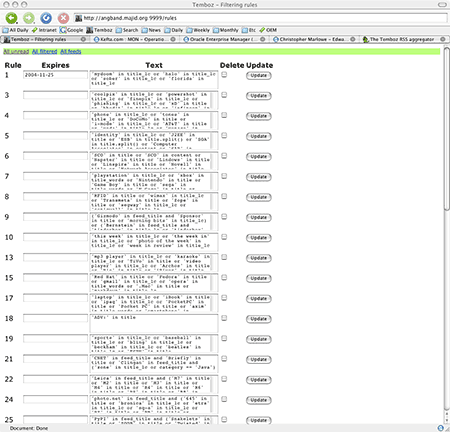Open the Daily bookmarks folder

[174, 30]
